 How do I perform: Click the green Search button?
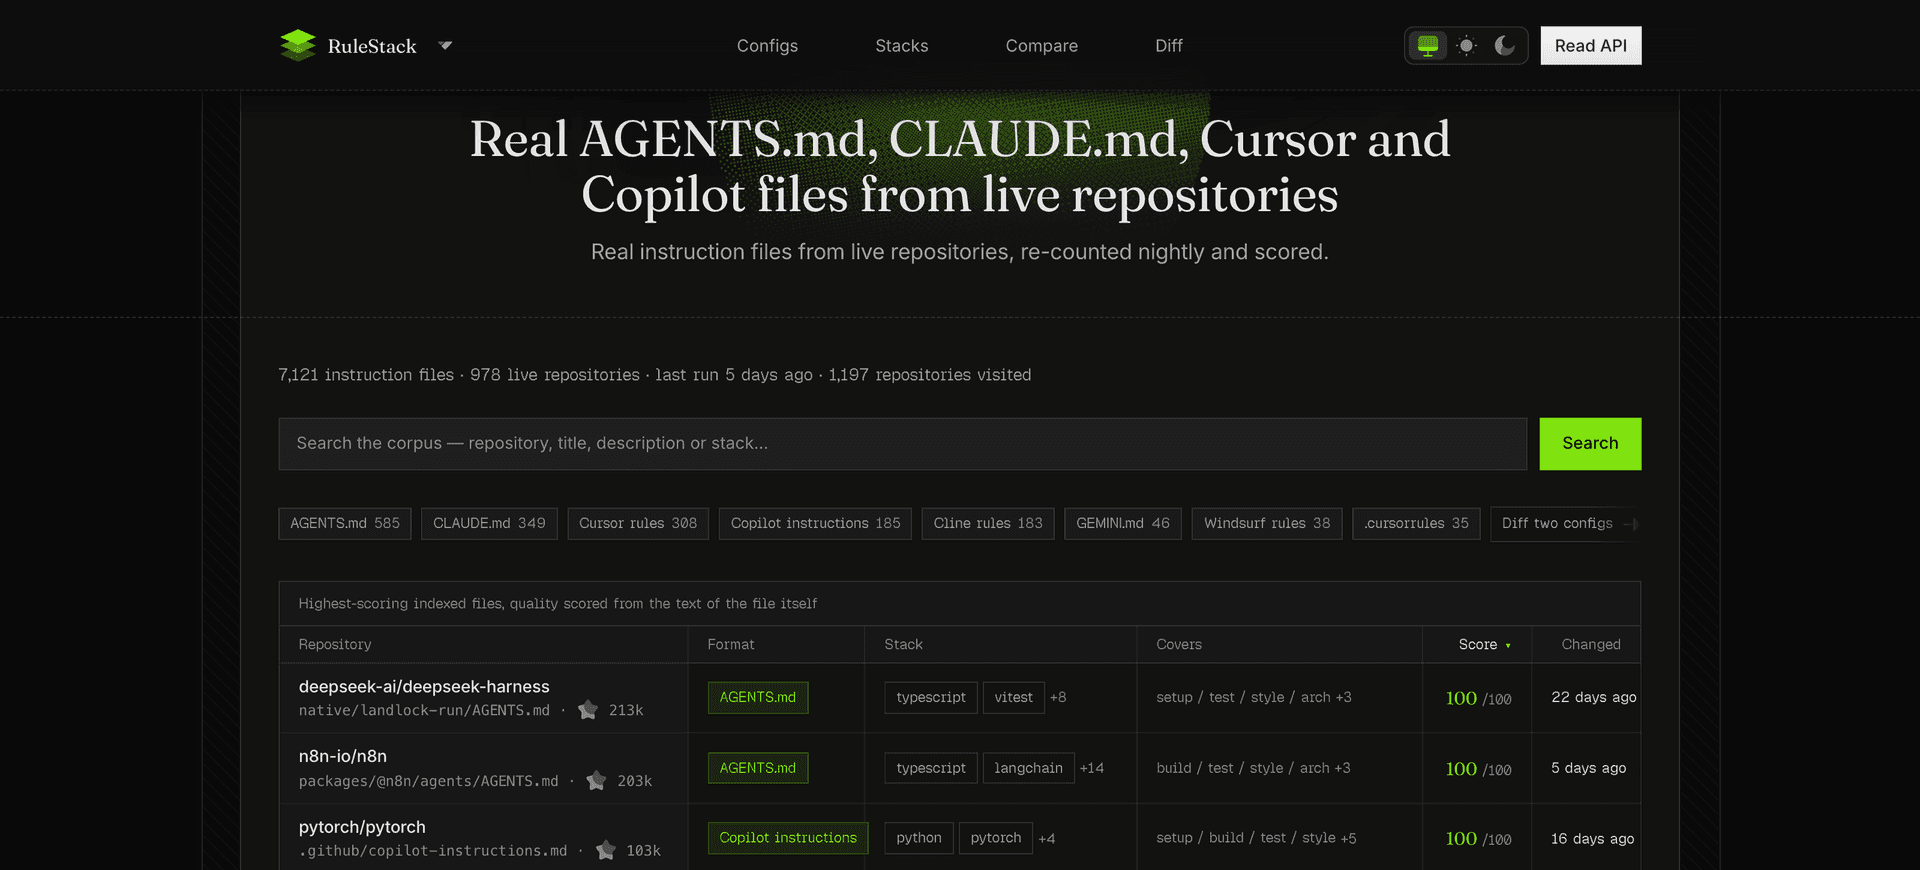(x=1590, y=444)
